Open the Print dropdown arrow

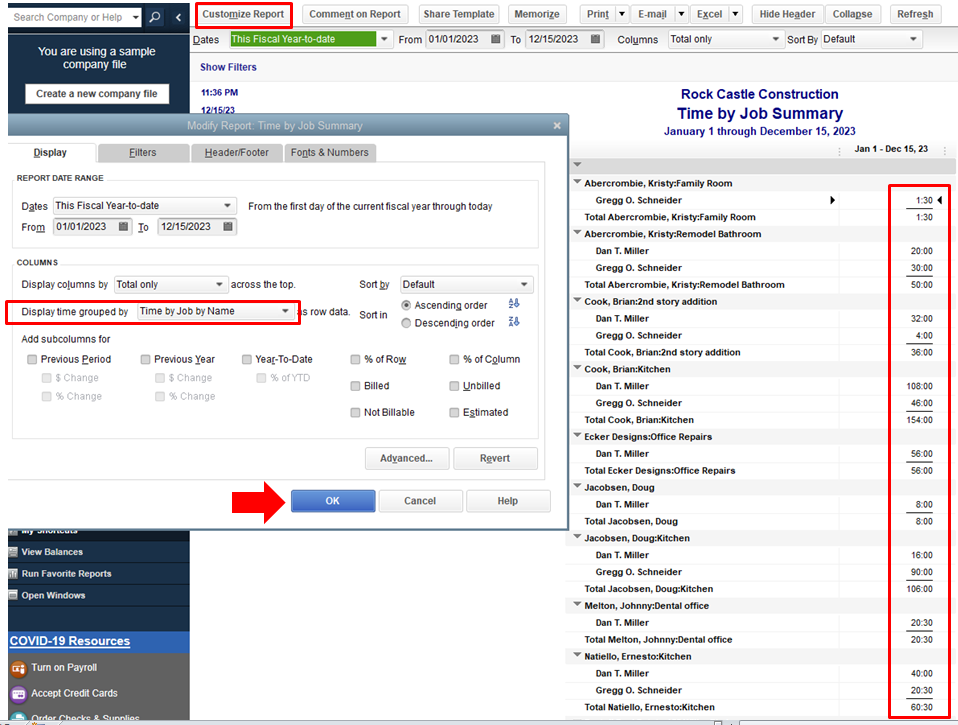pos(622,14)
